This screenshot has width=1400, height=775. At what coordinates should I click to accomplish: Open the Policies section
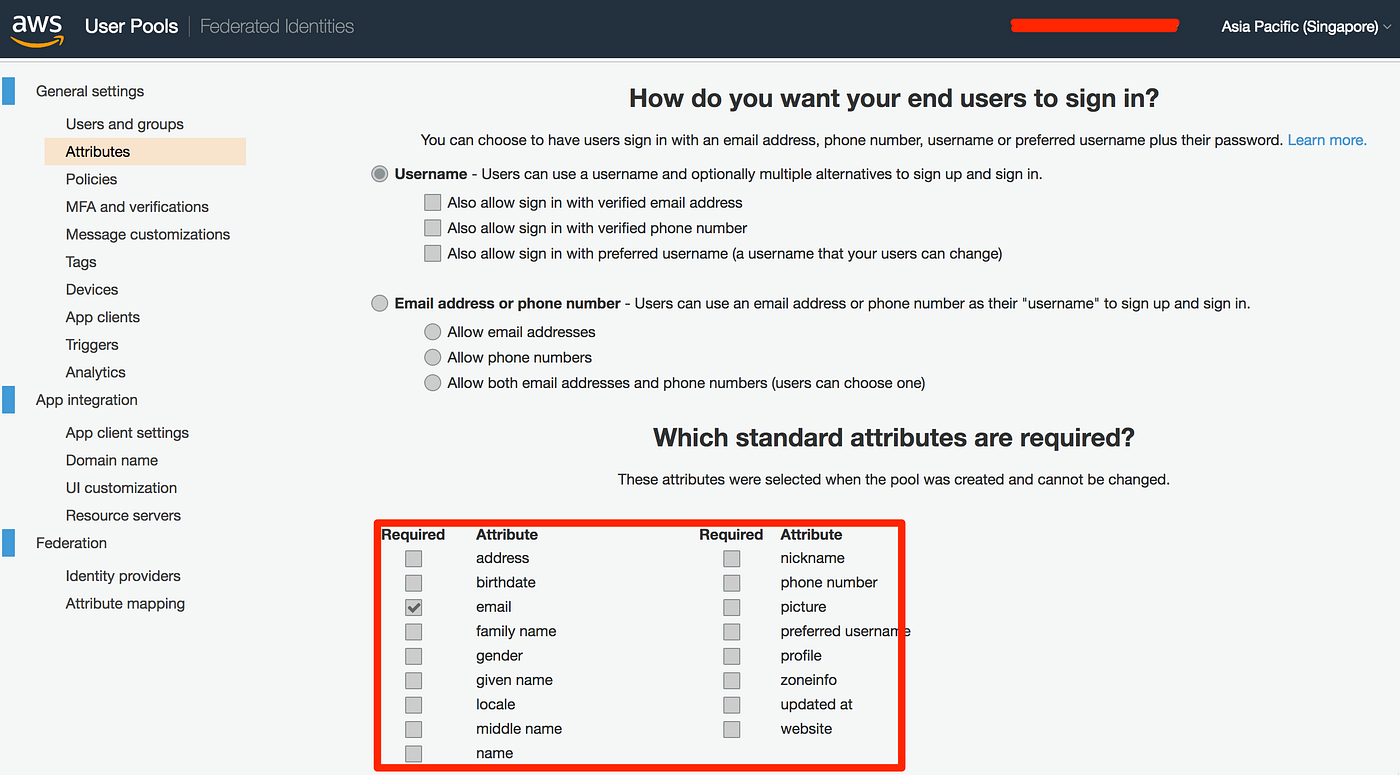tap(91, 179)
